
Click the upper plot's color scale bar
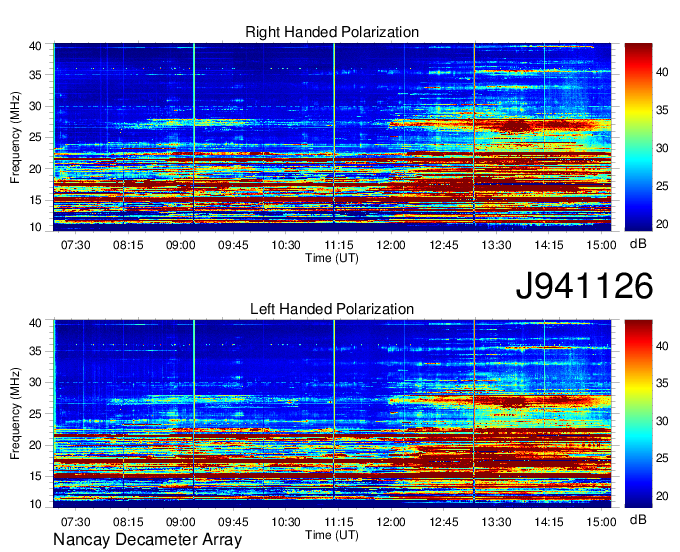(638, 137)
